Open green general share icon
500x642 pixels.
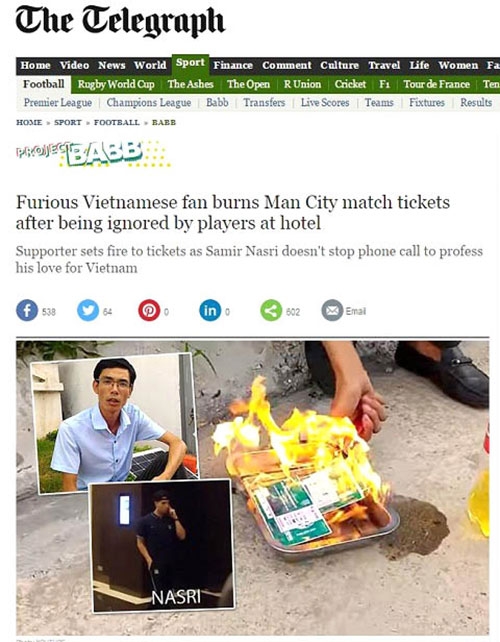point(271,310)
